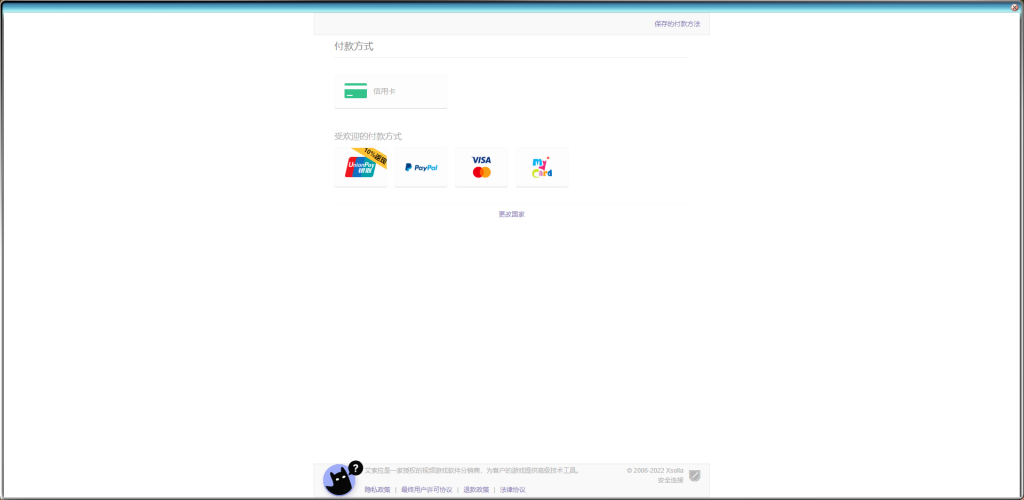Click the 10% rebate ribbon on UnionPay
Viewport: 1024px width, 500px height.
375,157
